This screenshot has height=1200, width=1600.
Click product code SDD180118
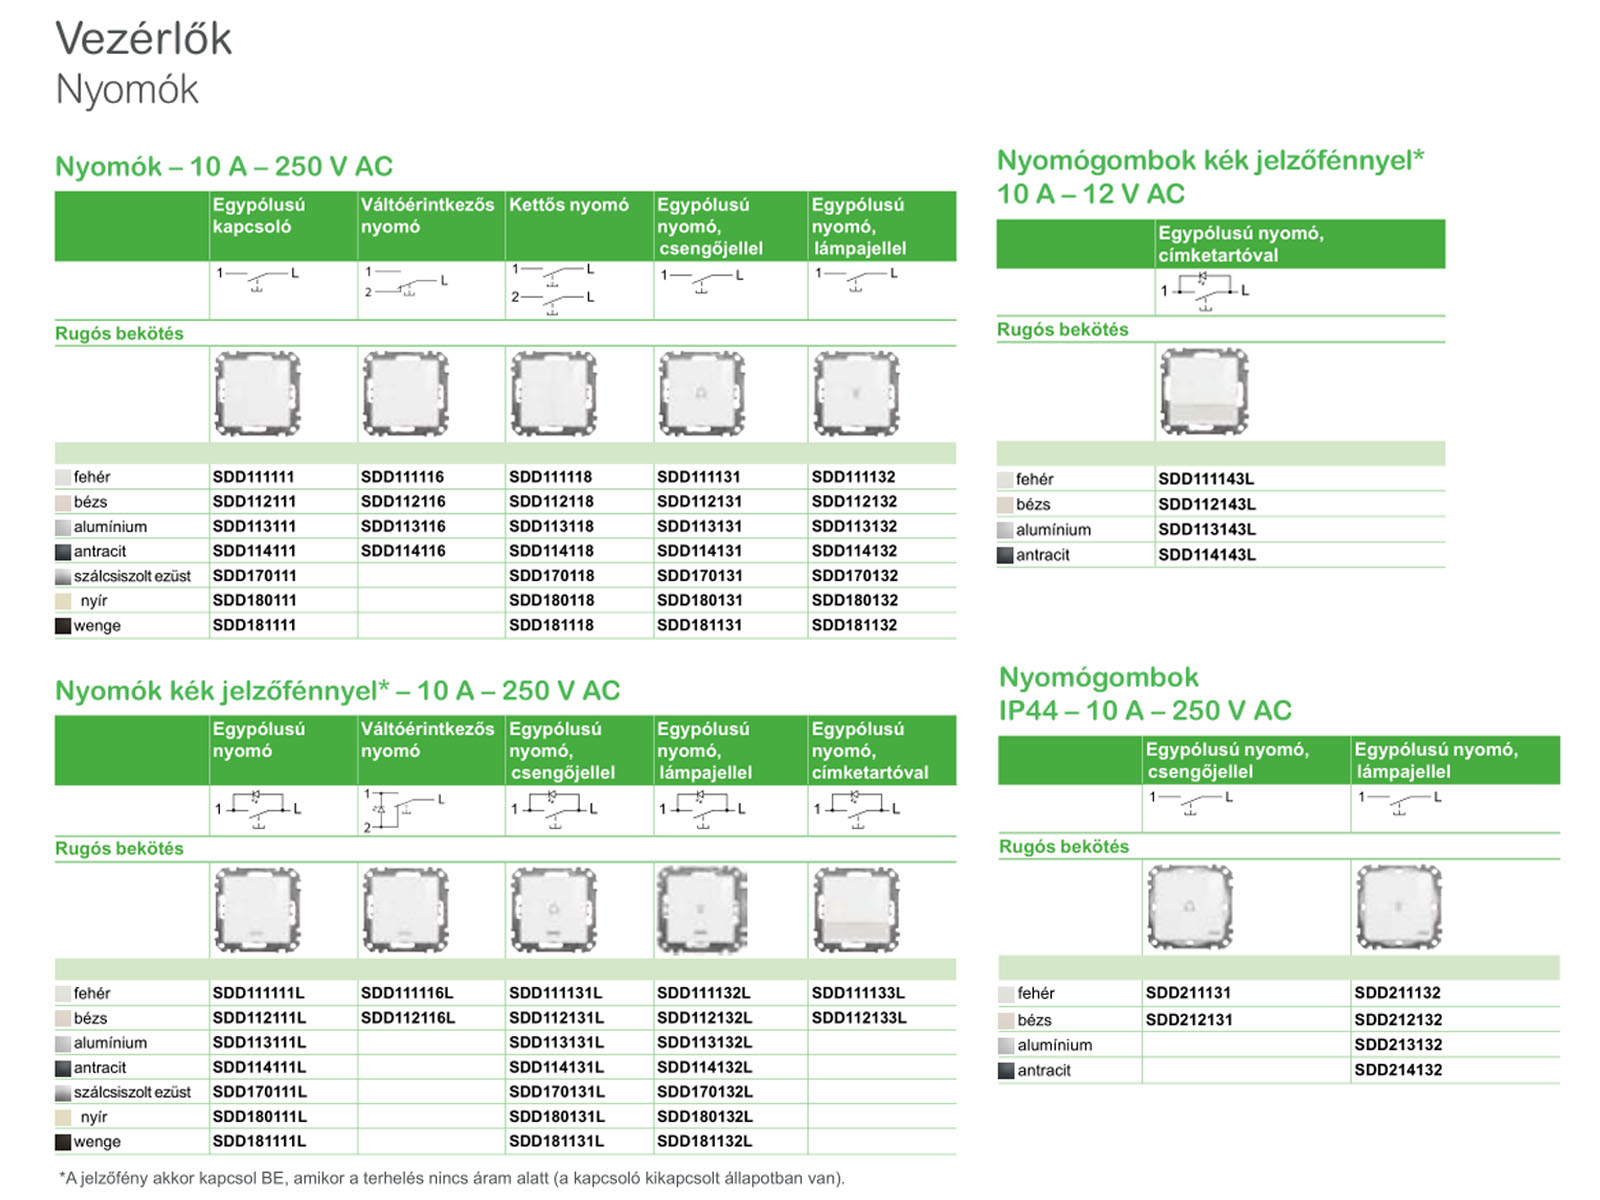[551, 601]
